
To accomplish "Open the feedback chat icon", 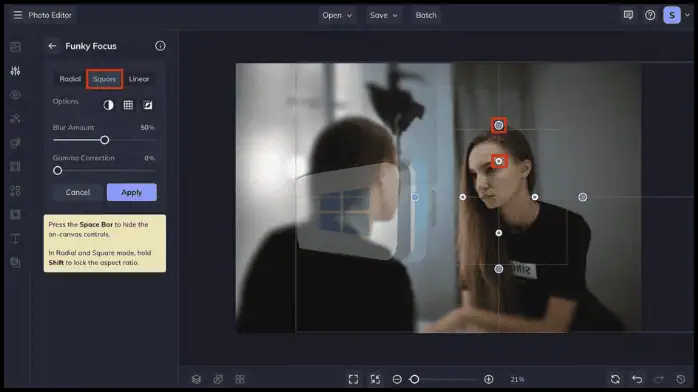I will [x=628, y=15].
